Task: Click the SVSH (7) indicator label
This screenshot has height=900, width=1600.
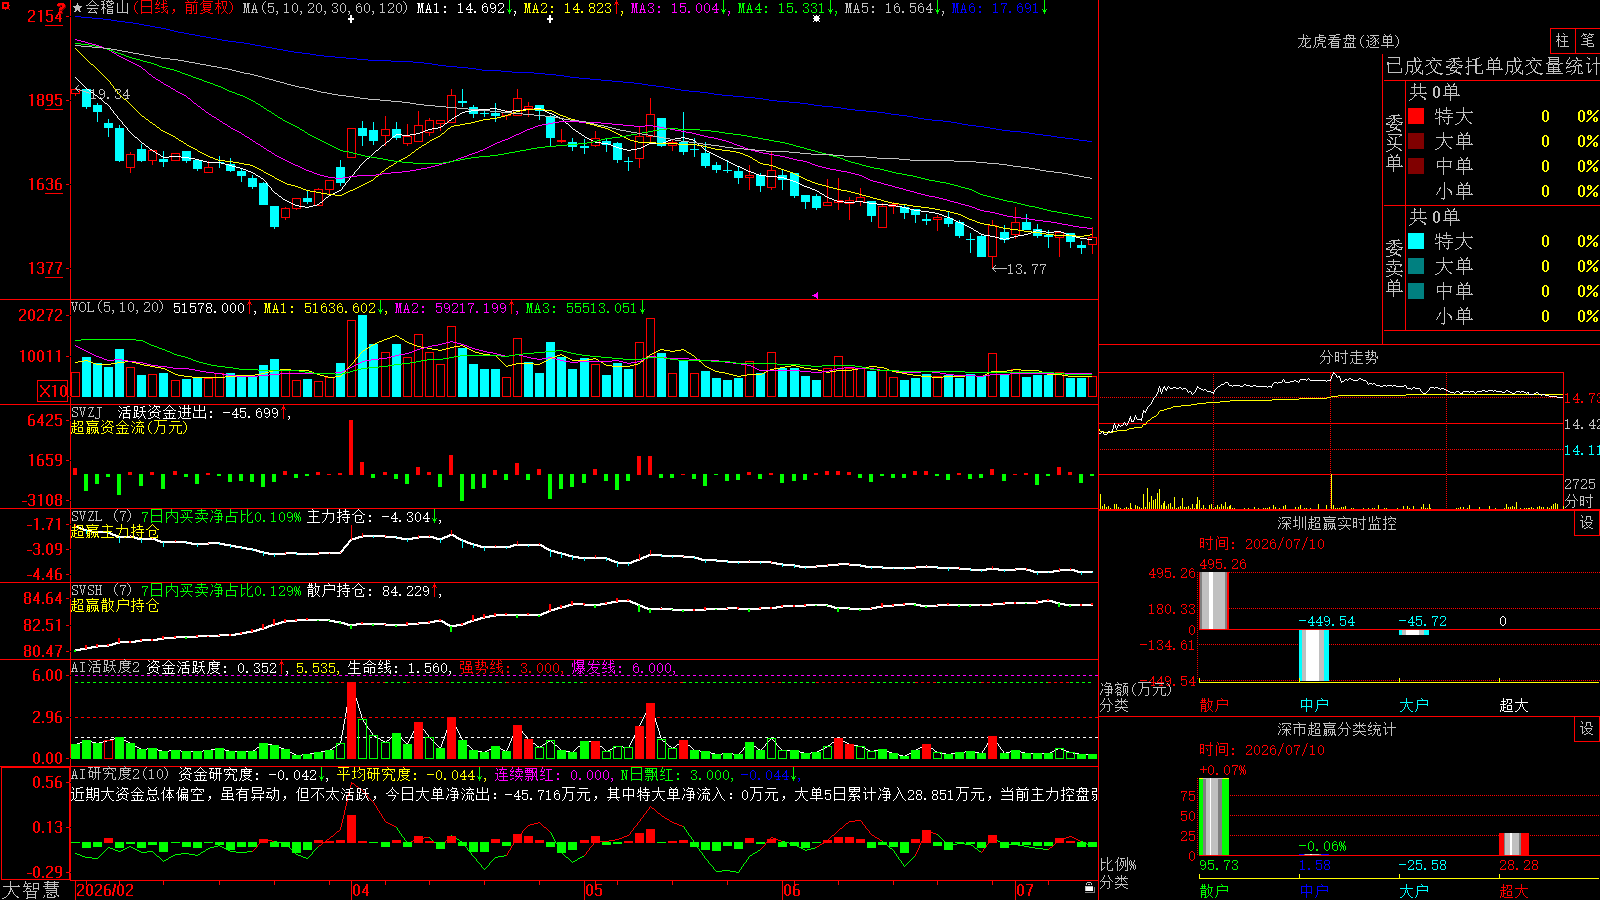Action: pos(101,591)
